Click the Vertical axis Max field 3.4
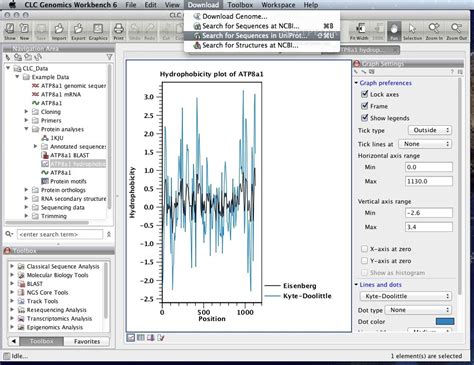474x365 pixels. pyautogui.click(x=429, y=227)
